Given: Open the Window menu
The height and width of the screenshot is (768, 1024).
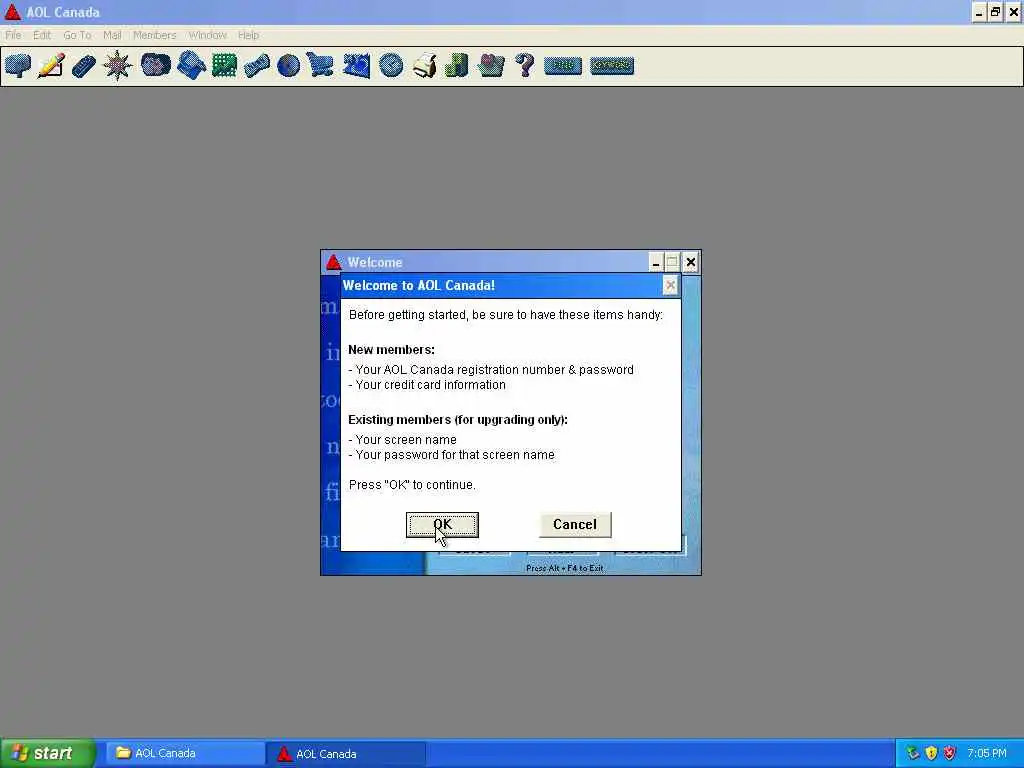Looking at the screenshot, I should pyautogui.click(x=207, y=35).
